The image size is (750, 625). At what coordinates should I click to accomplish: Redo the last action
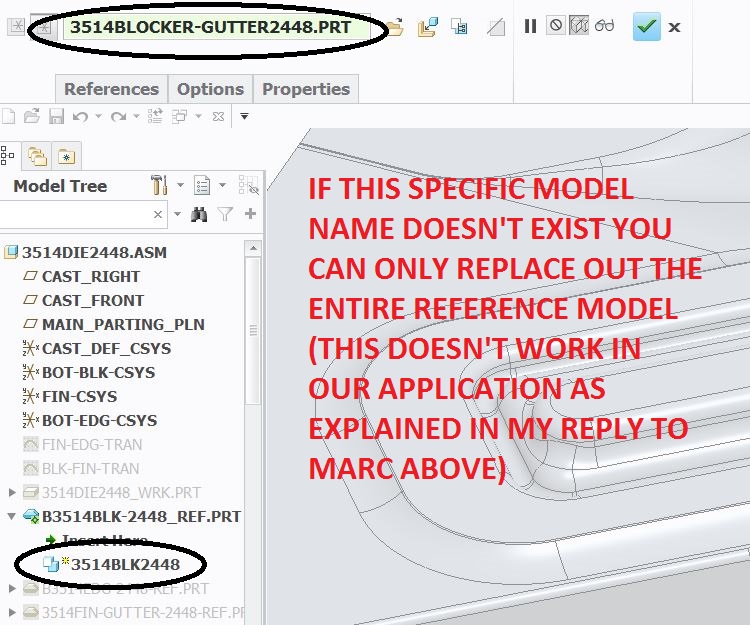118,117
